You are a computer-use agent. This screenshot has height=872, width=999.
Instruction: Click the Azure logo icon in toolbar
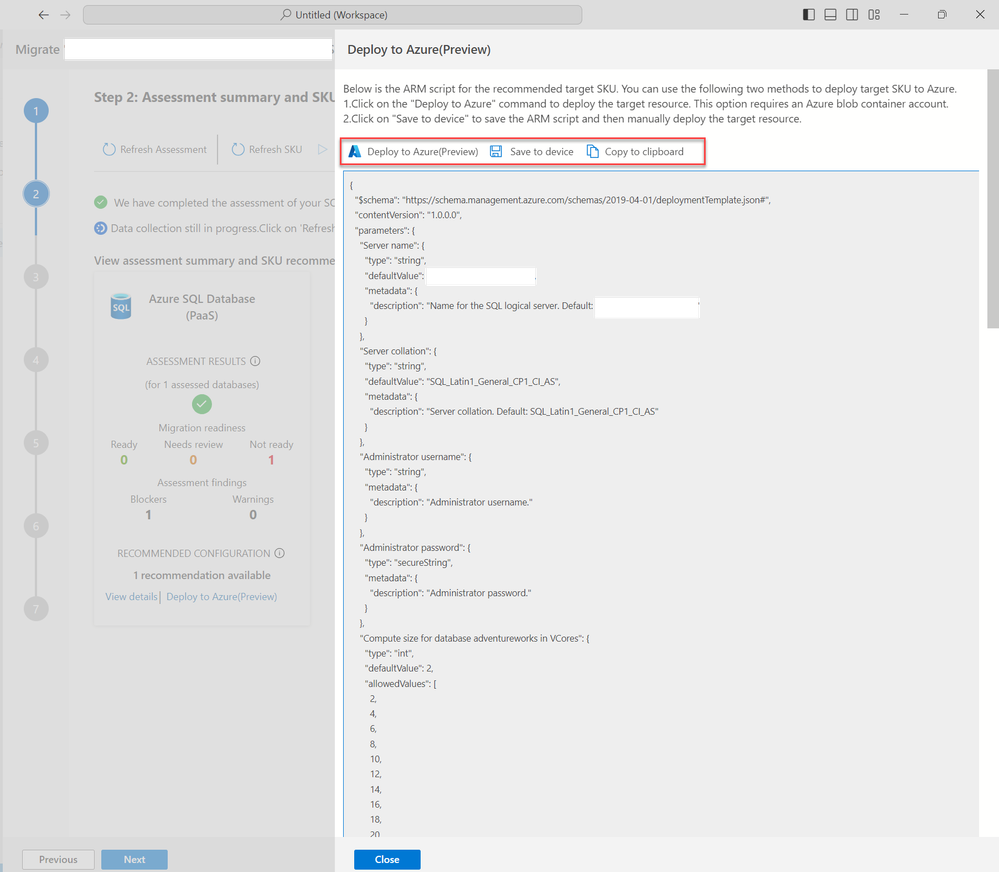coord(355,152)
